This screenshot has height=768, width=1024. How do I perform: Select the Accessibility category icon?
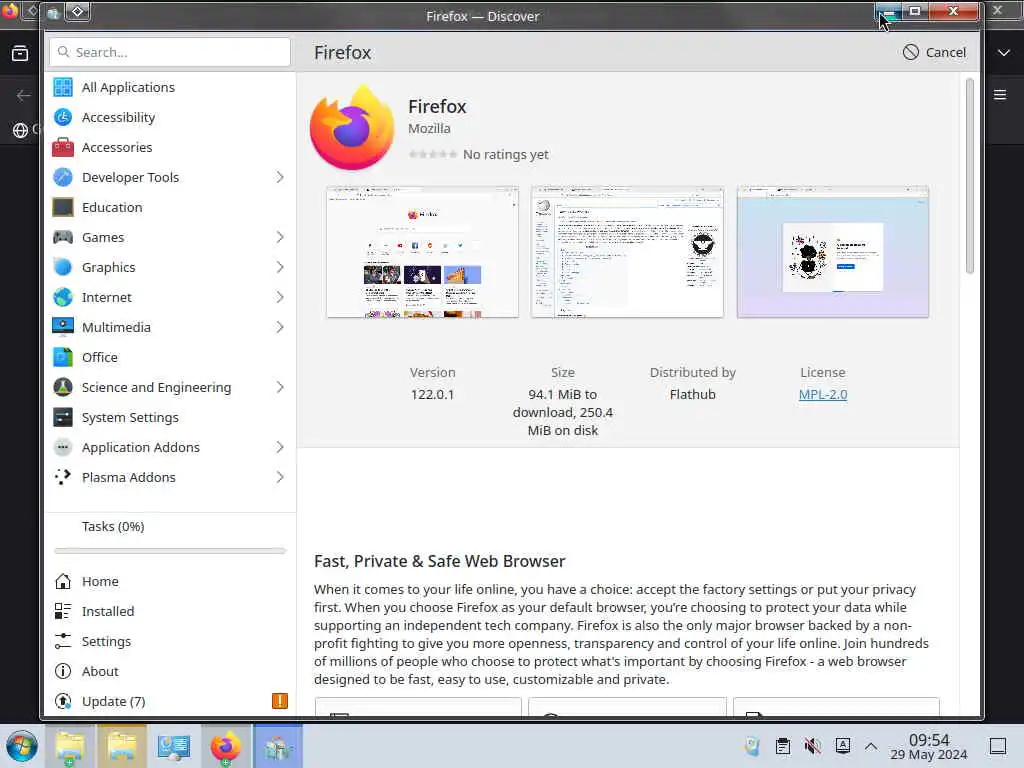point(63,117)
